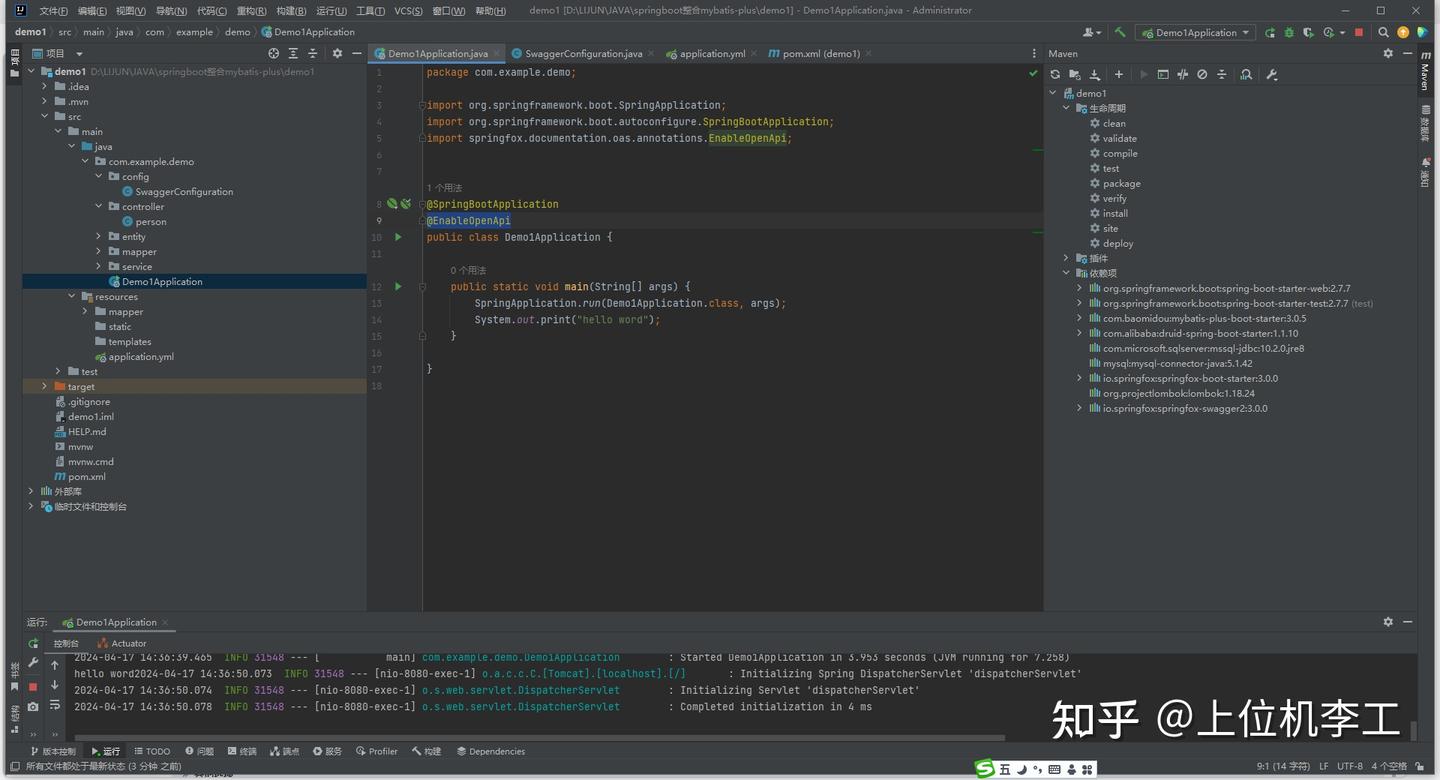Open the Demo1Application run configuration dropdown

coord(1195,32)
